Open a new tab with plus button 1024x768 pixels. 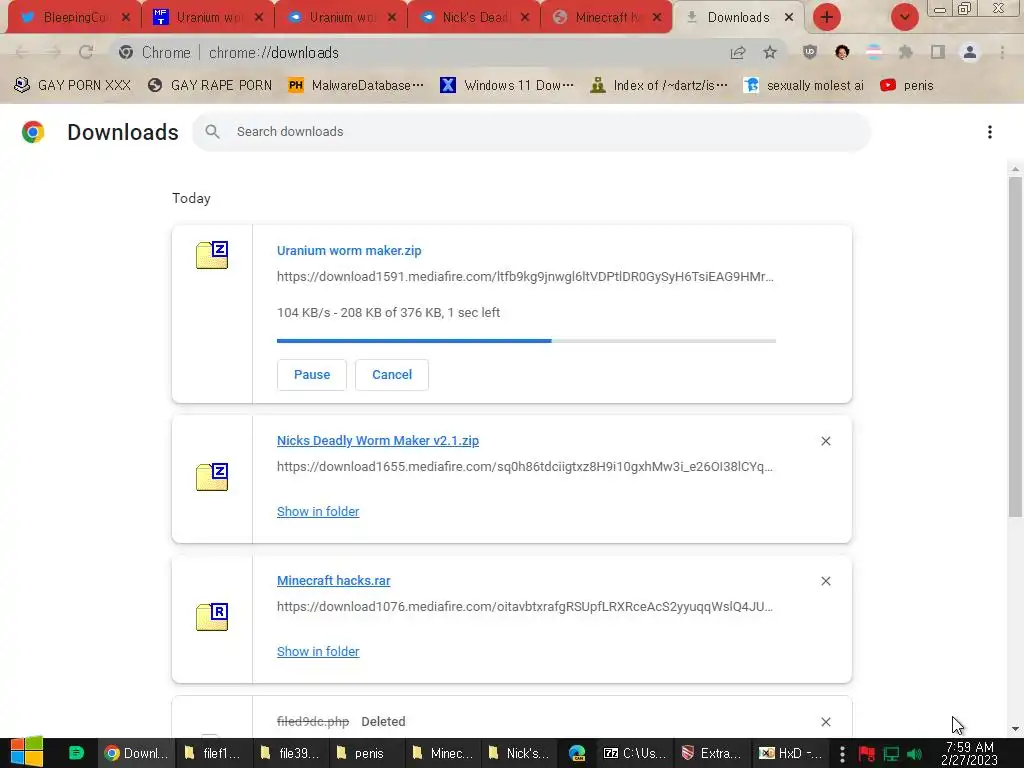[x=827, y=17]
